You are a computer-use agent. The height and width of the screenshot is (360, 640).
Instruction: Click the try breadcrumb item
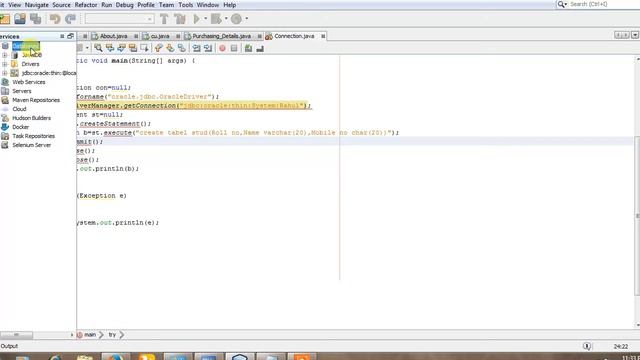pos(112,335)
